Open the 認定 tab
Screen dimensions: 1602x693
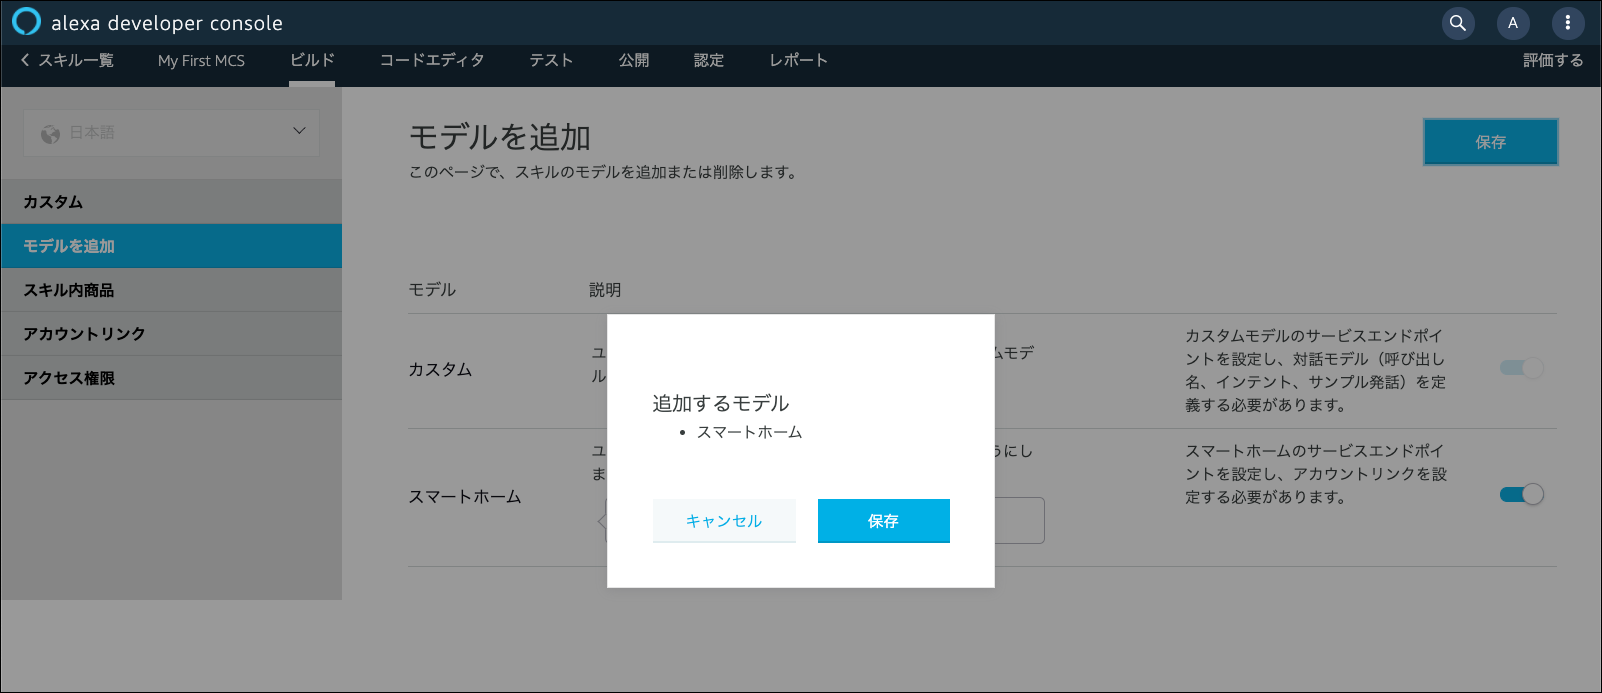(709, 60)
